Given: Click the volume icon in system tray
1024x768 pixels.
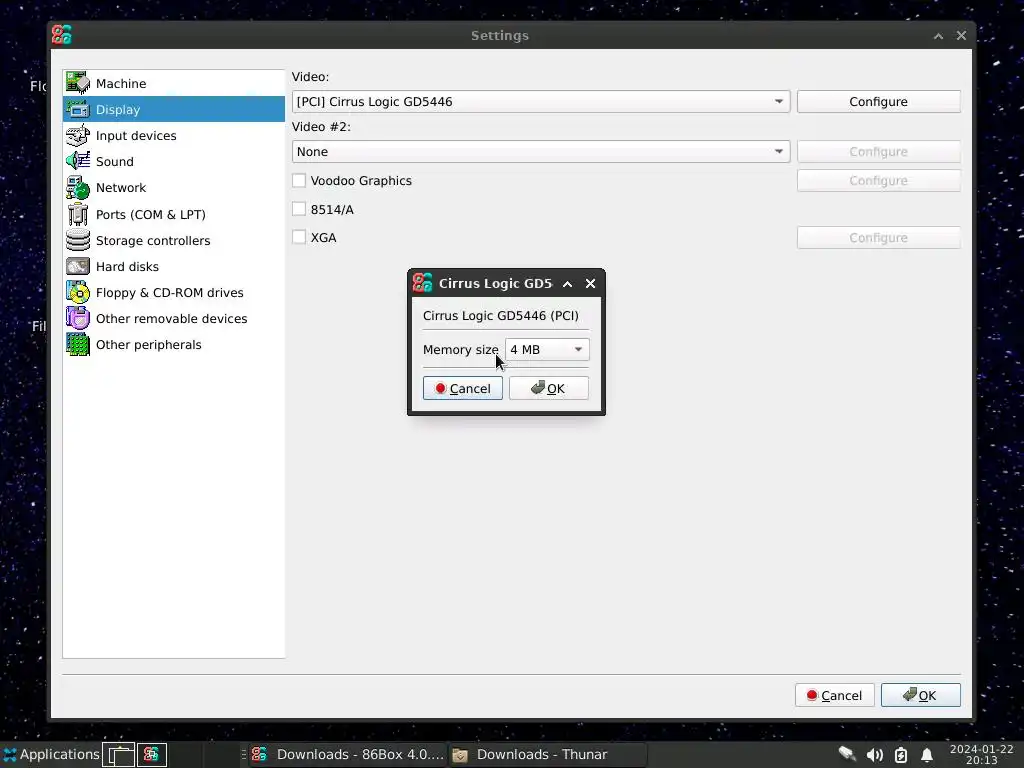Looking at the screenshot, I should coord(874,755).
